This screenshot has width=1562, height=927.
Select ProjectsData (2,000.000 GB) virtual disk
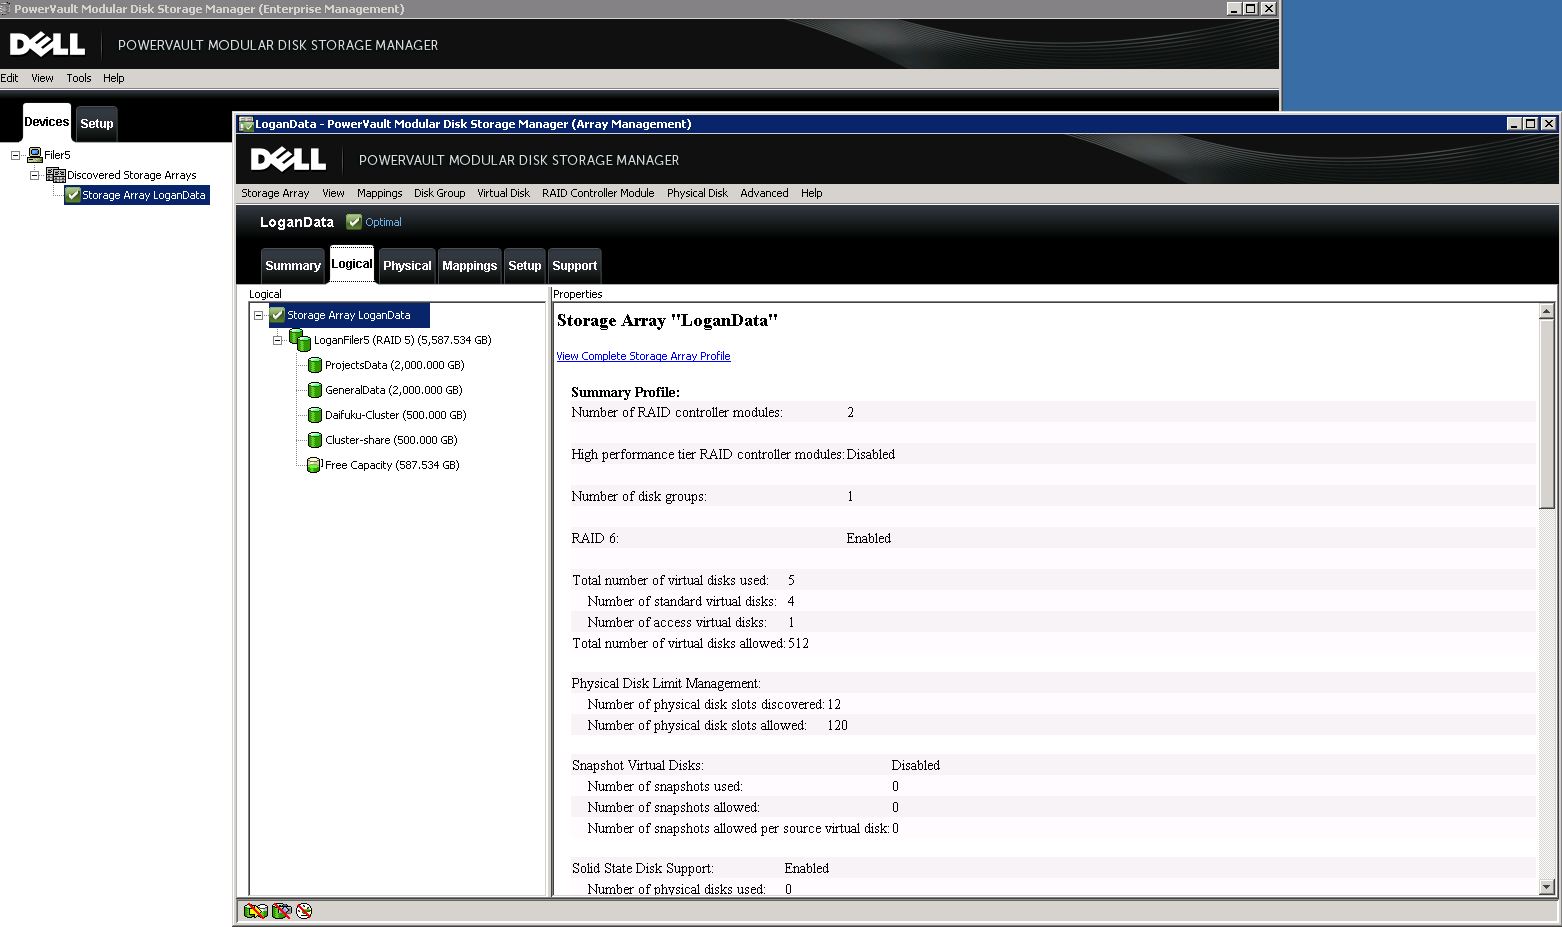[394, 365]
